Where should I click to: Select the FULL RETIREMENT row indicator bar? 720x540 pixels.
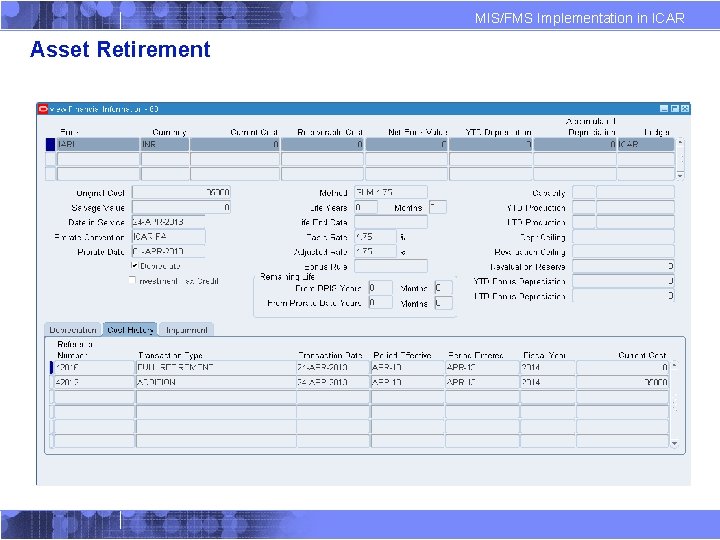click(x=51, y=367)
